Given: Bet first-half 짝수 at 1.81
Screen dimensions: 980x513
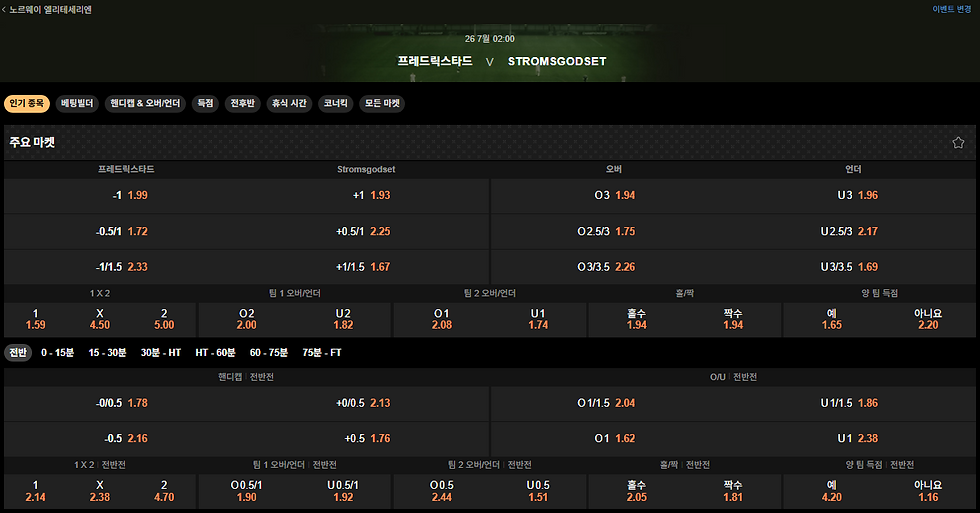Looking at the screenshot, I should [733, 491].
